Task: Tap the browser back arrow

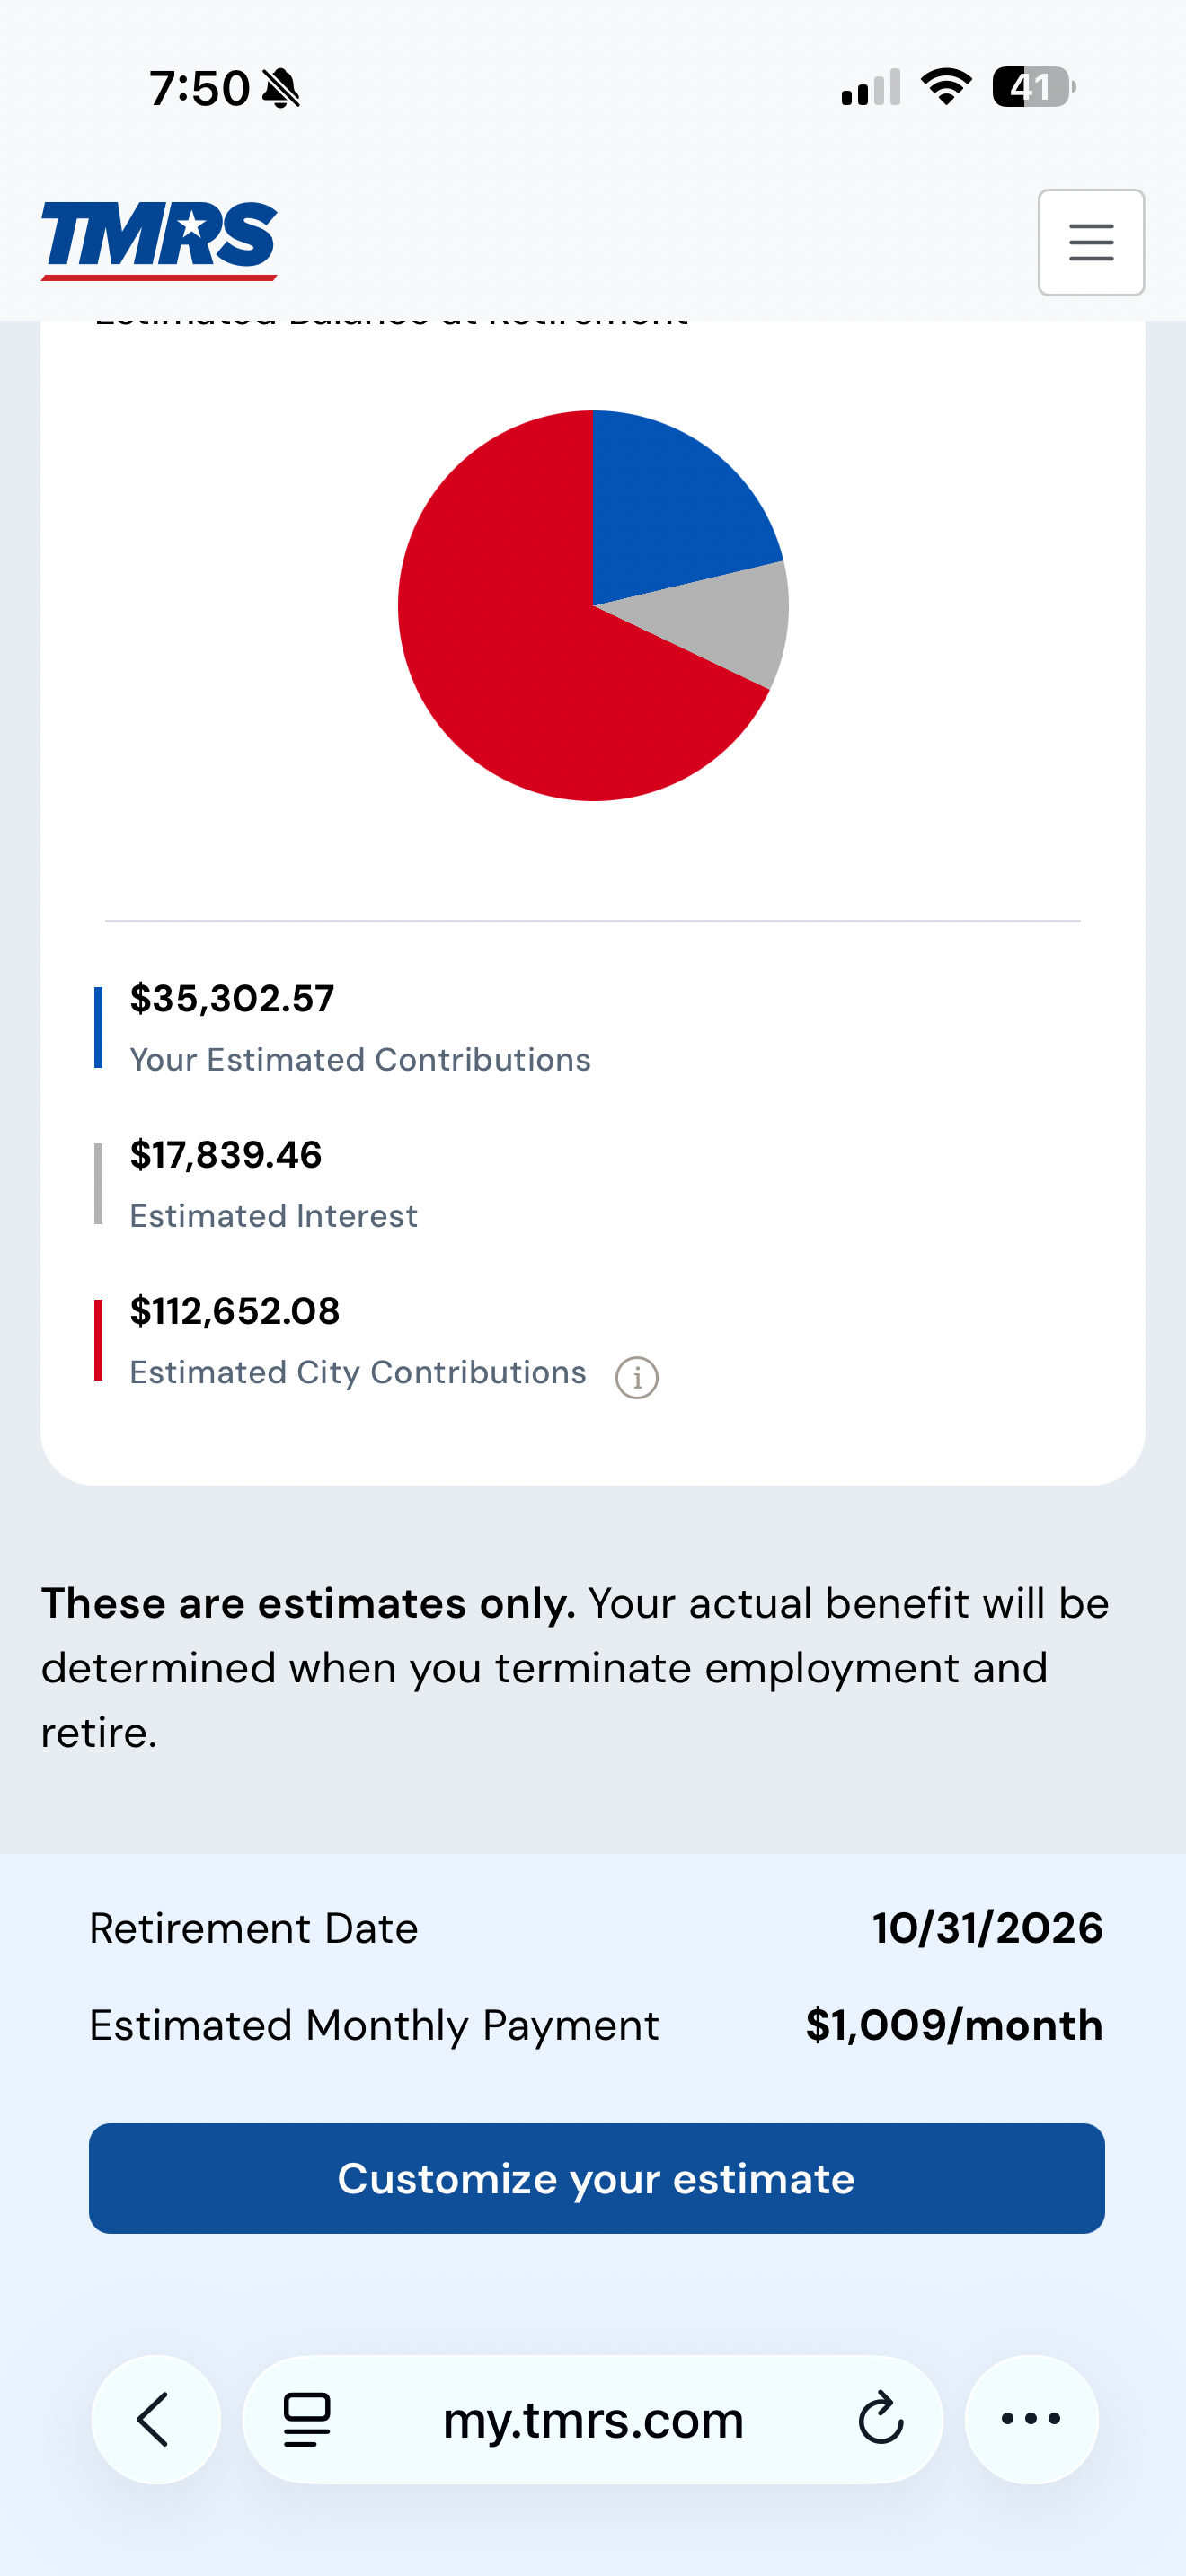Action: coord(155,2419)
